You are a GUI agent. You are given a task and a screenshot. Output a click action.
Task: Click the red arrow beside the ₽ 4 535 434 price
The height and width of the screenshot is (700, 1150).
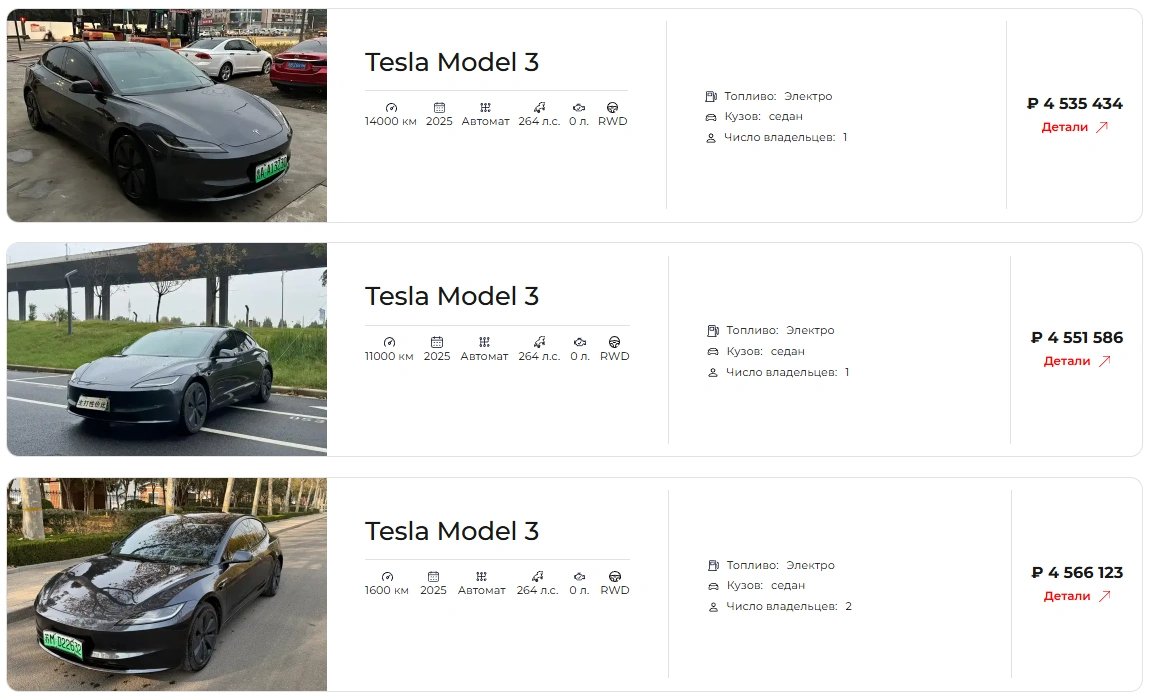[1102, 127]
